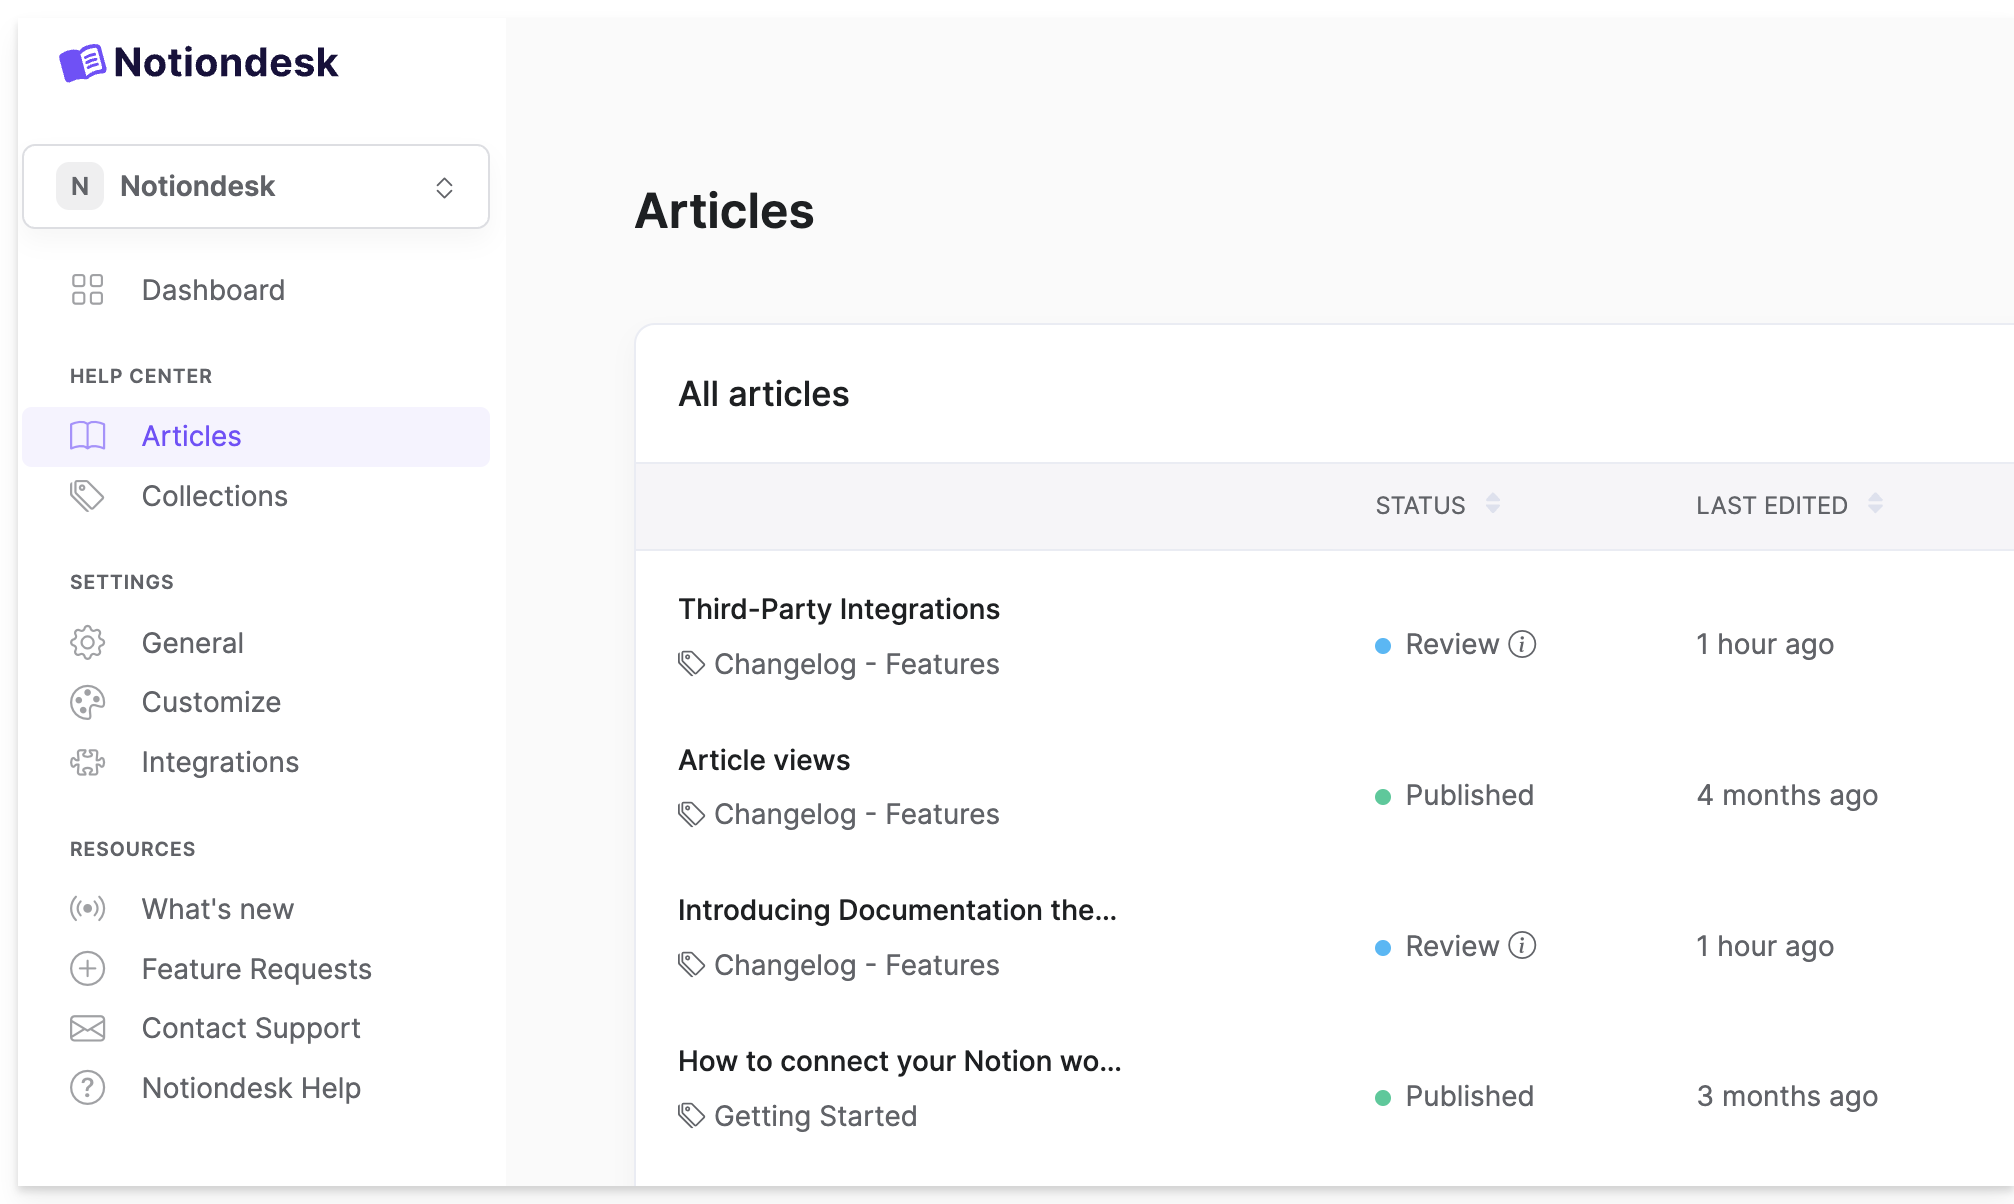Click the green status dot for Article views
The width and height of the screenshot is (2014, 1204).
coord(1383,797)
